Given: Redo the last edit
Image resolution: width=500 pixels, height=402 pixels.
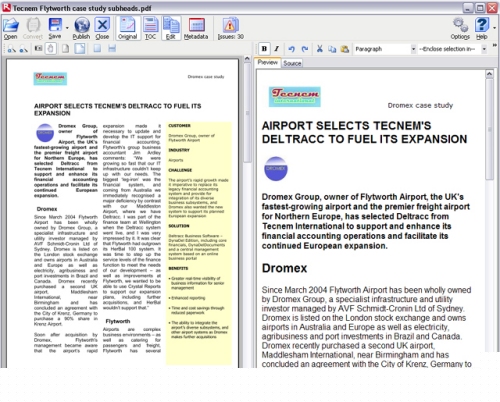Looking at the screenshot, I should pyautogui.click(x=305, y=49).
